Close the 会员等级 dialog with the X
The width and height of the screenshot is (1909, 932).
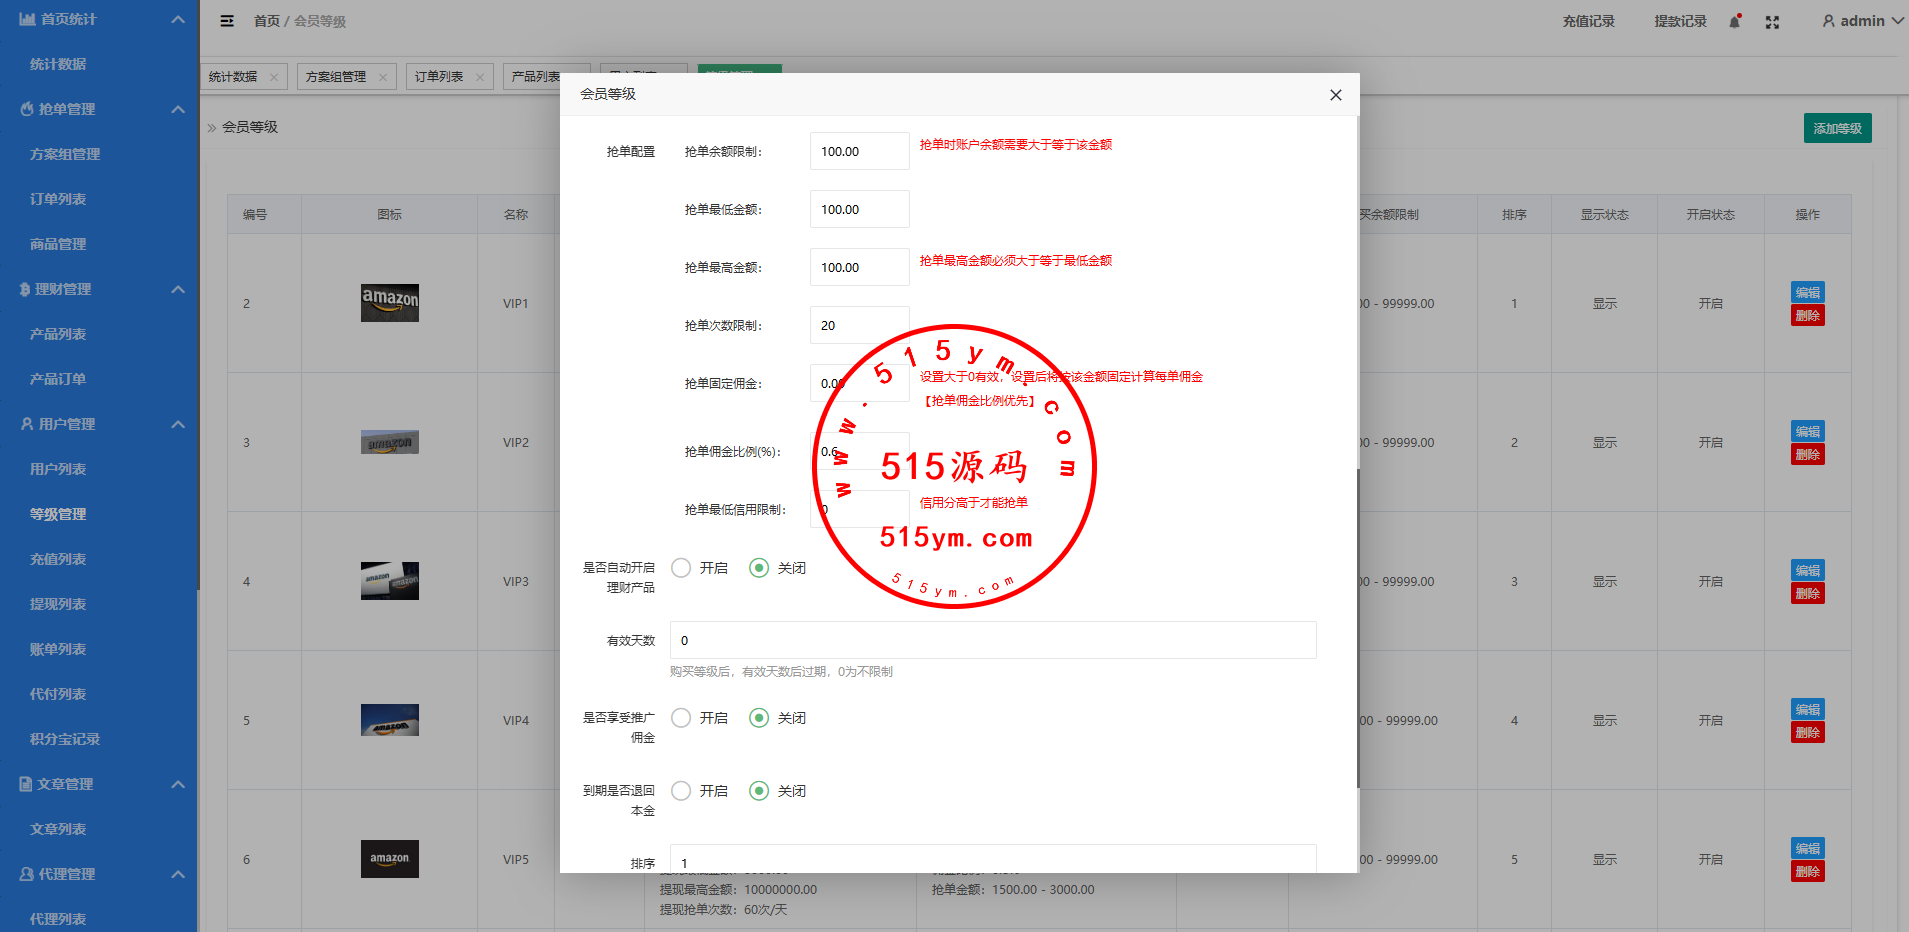pyautogui.click(x=1335, y=95)
